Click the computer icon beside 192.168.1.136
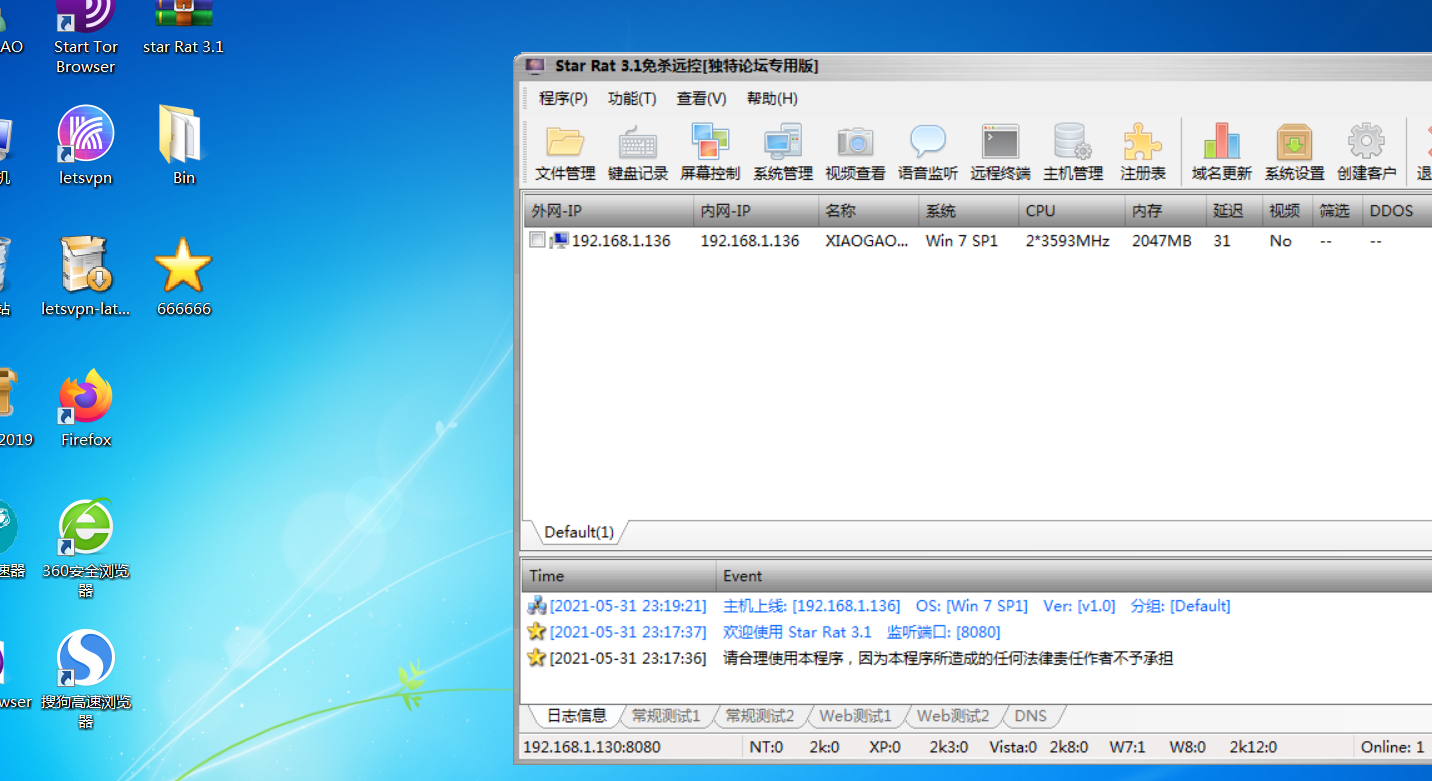The image size is (1432, 781). tap(559, 240)
